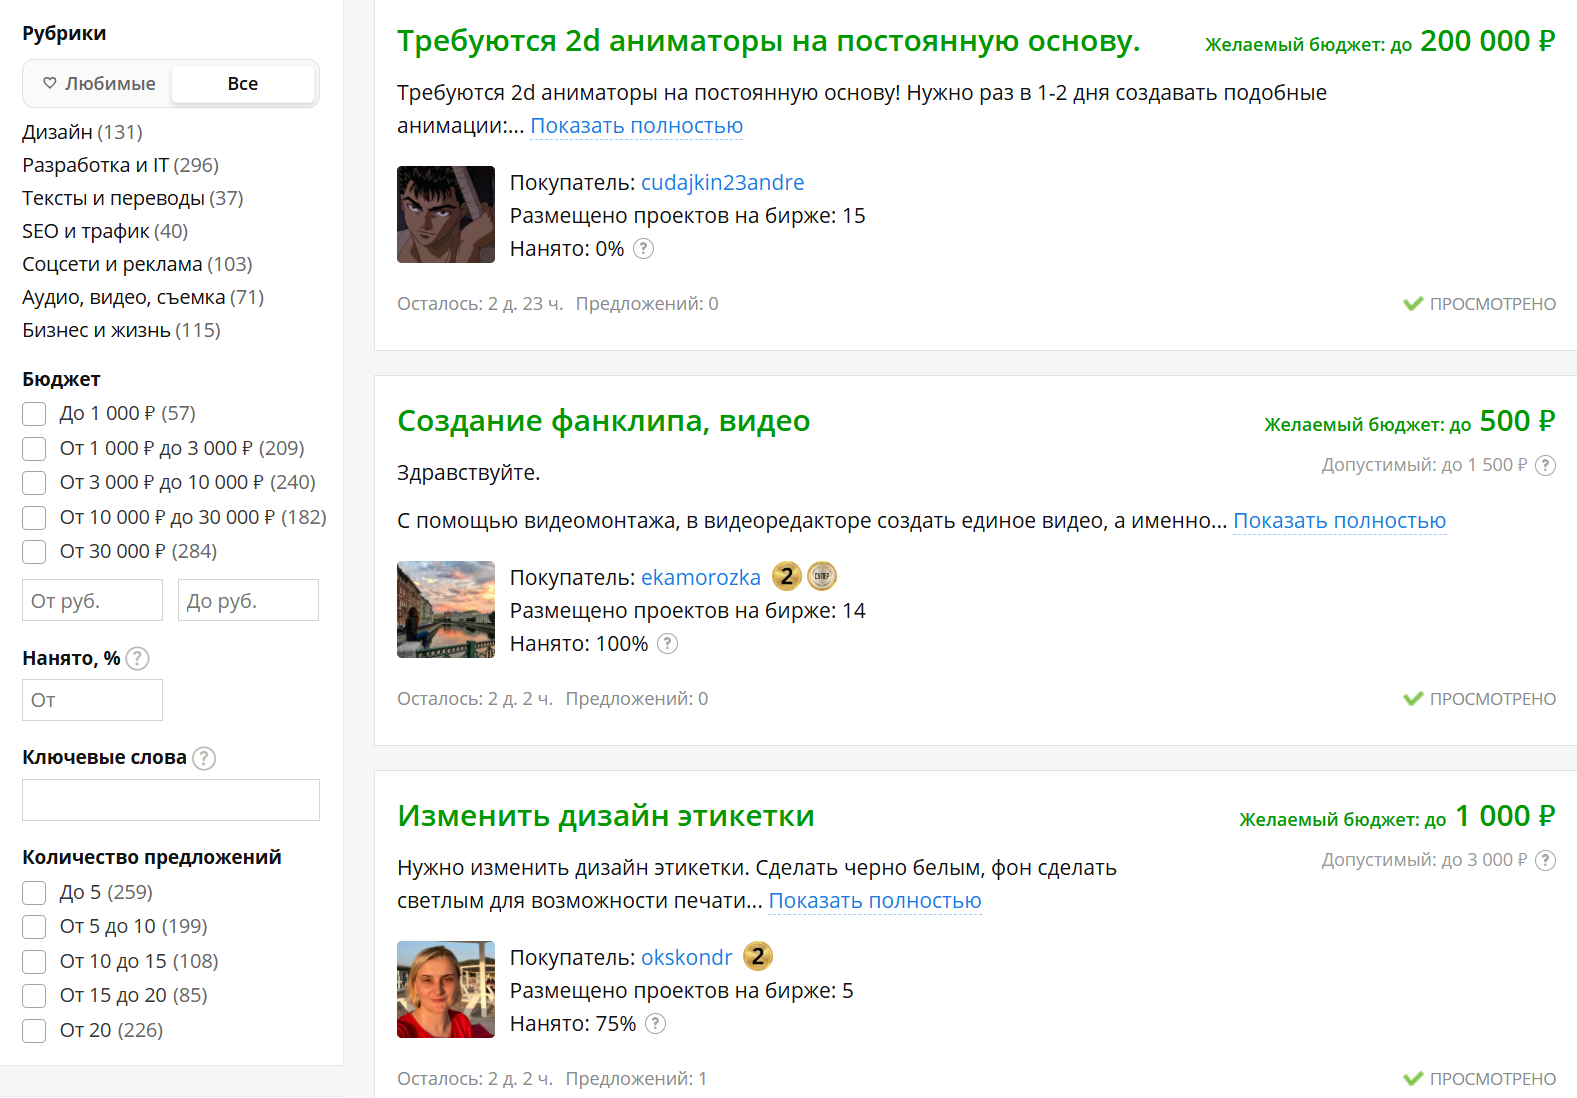
Task: Expand full description of 2d animators project
Action: [x=636, y=126]
